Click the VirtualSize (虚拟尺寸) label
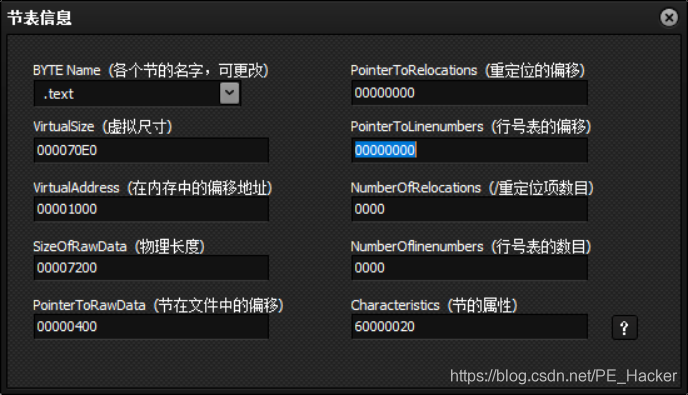This screenshot has width=688, height=395. pyautogui.click(x=103, y=127)
